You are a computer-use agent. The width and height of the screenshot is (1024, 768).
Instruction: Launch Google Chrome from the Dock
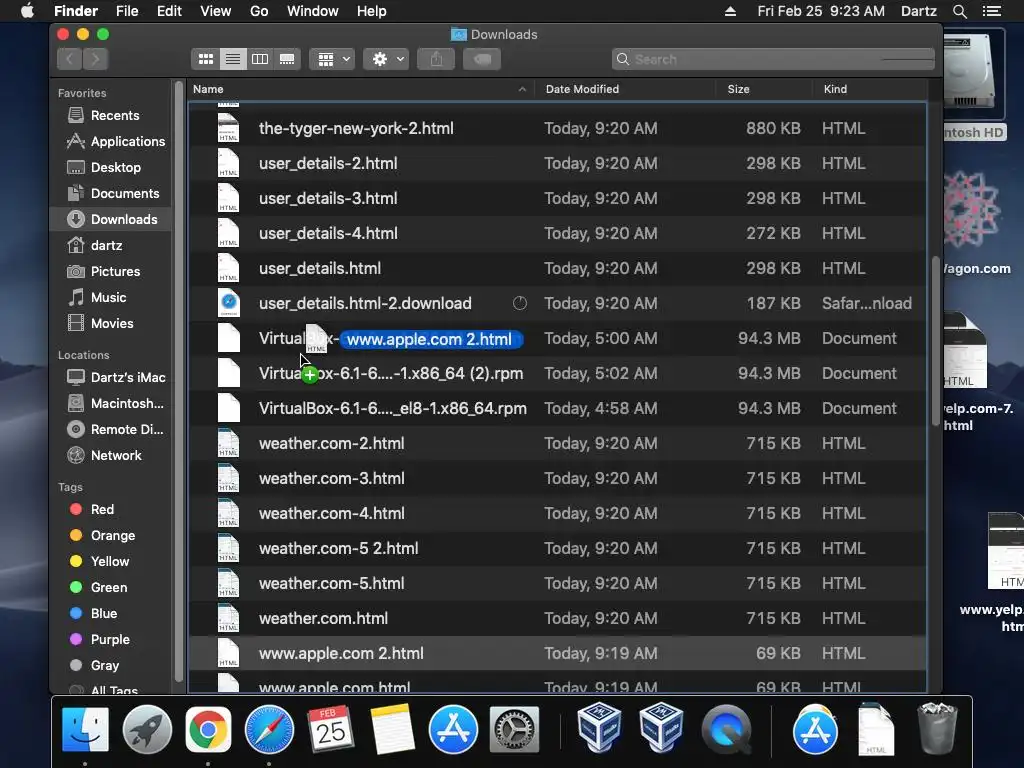pyautogui.click(x=208, y=729)
